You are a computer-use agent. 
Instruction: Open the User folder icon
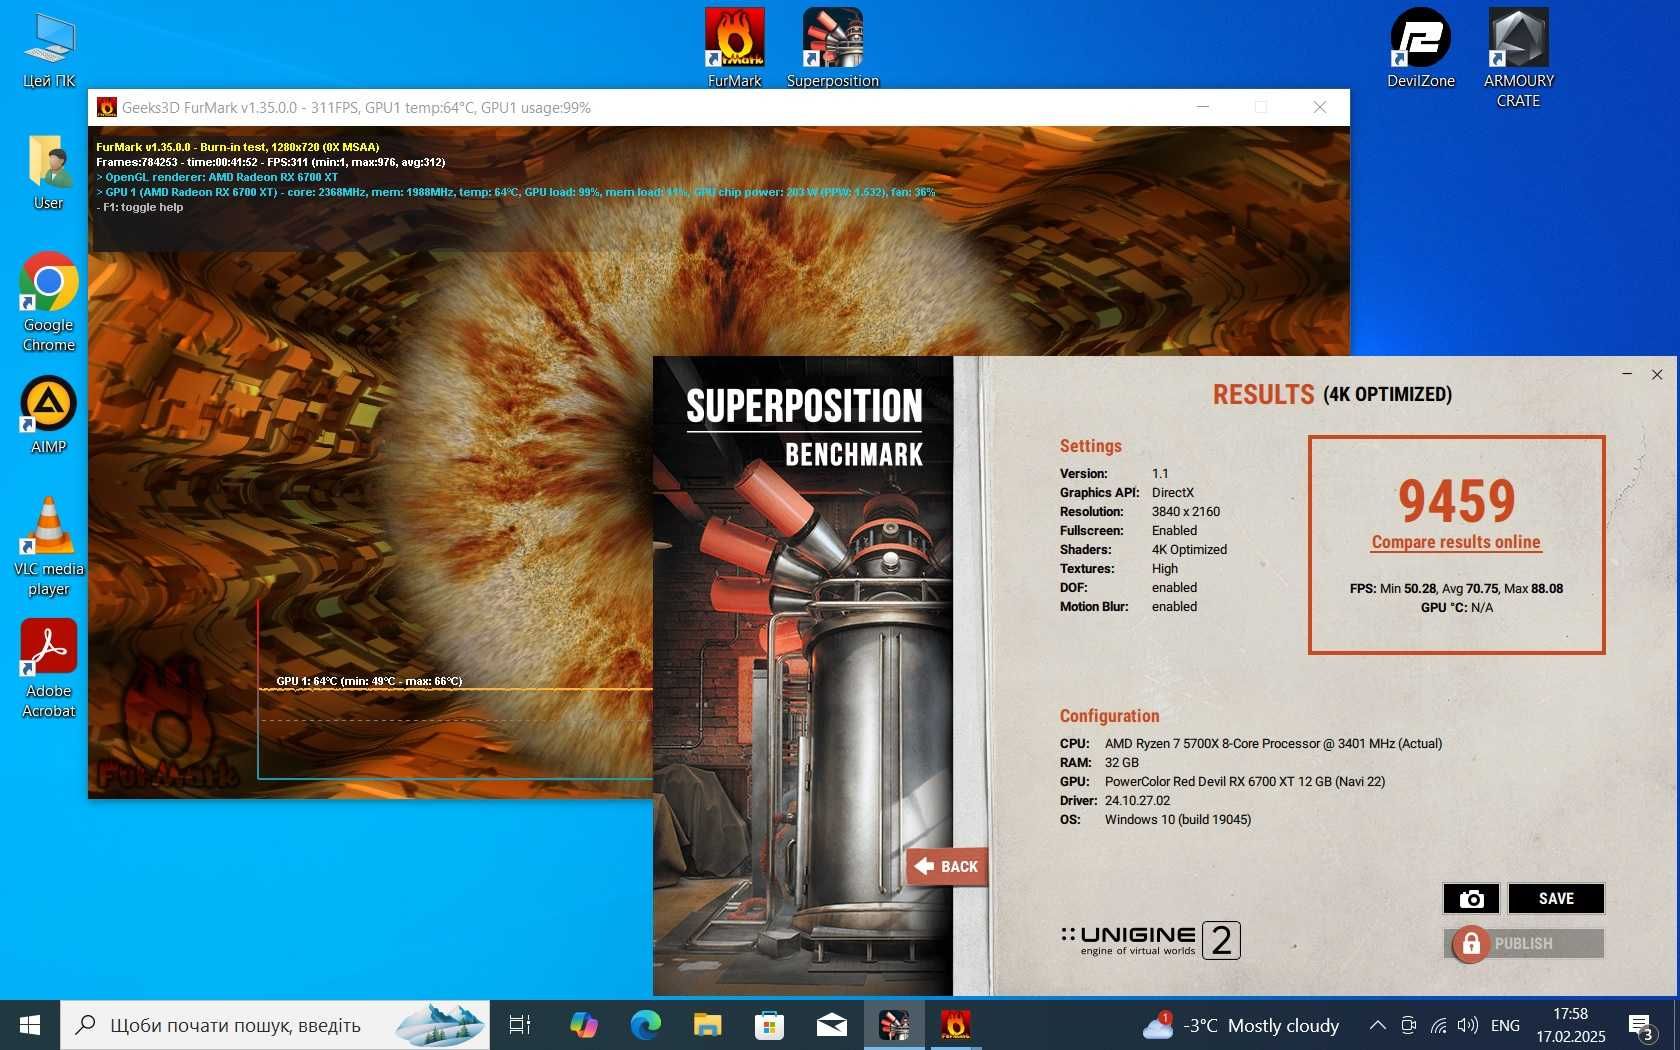49,172
